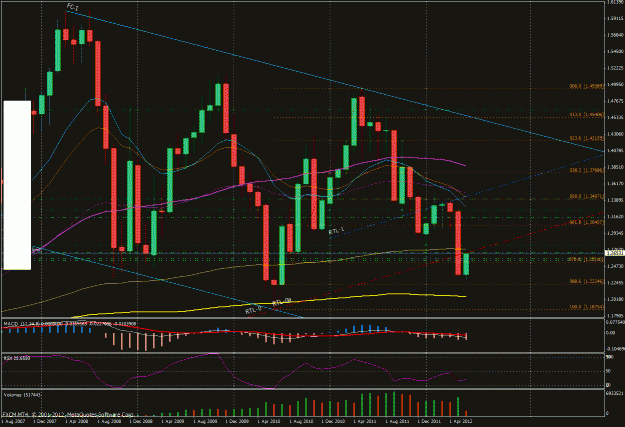Click the 1.38510 price axis label

615,167
